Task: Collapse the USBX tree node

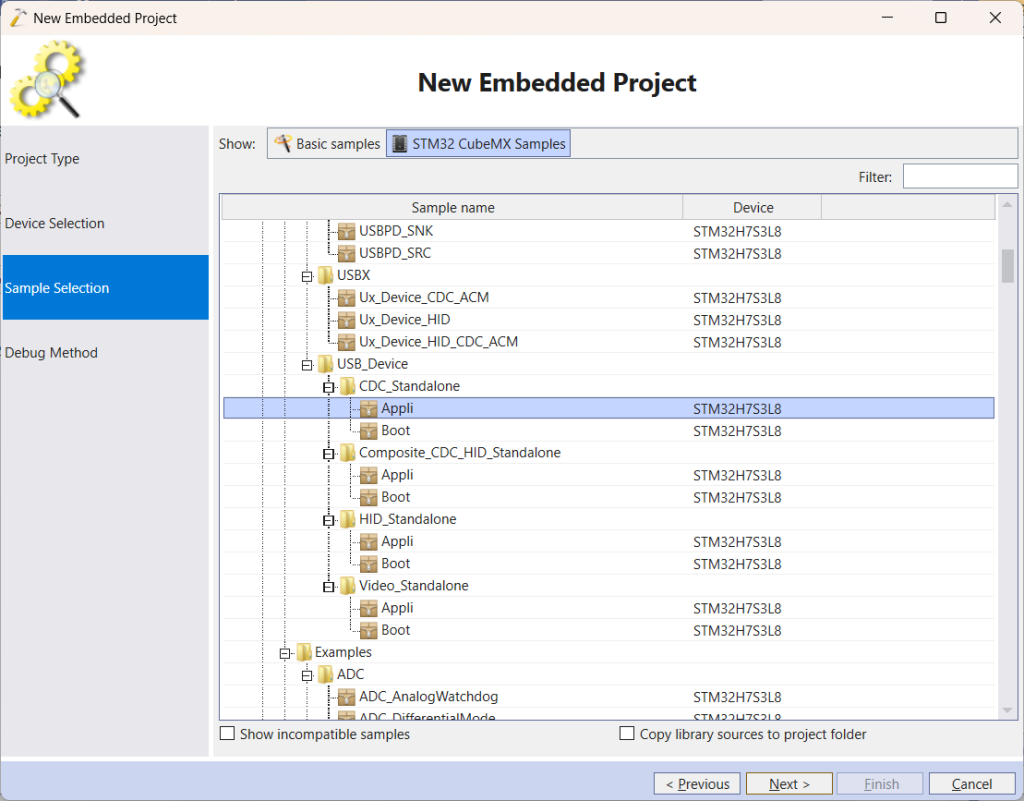Action: pos(306,275)
